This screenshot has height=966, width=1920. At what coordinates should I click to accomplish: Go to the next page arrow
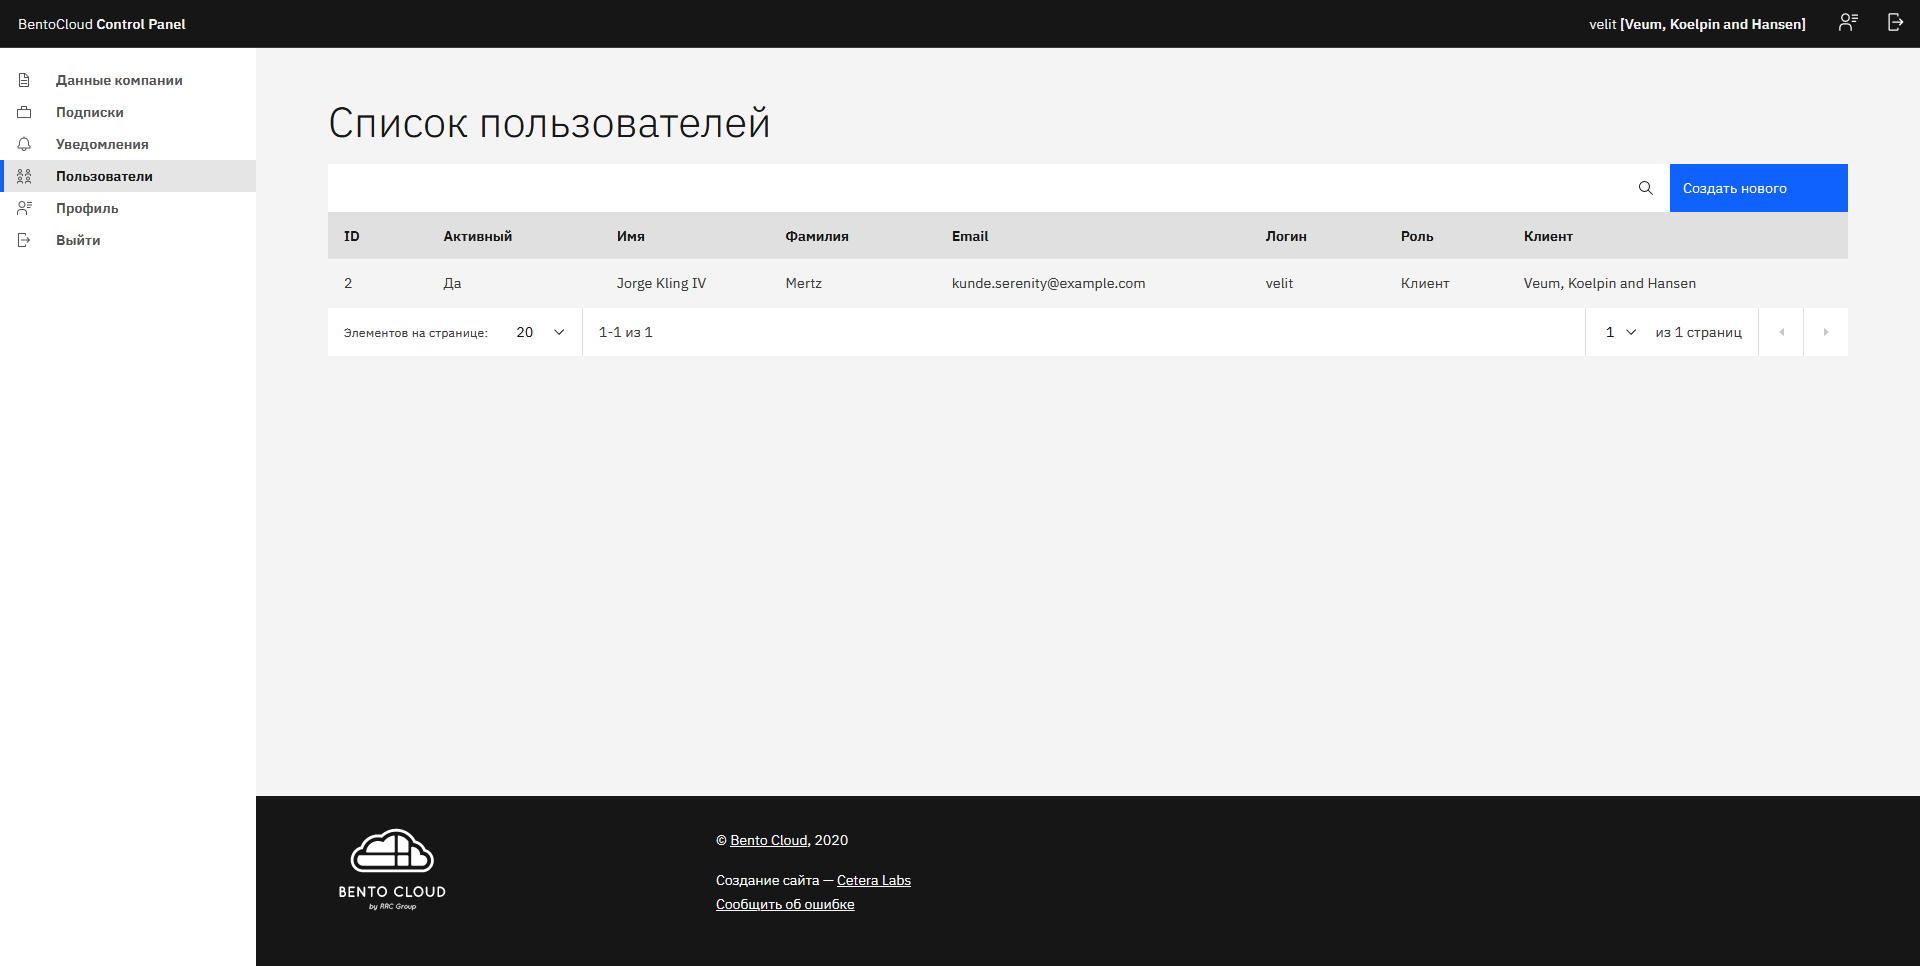(1825, 332)
